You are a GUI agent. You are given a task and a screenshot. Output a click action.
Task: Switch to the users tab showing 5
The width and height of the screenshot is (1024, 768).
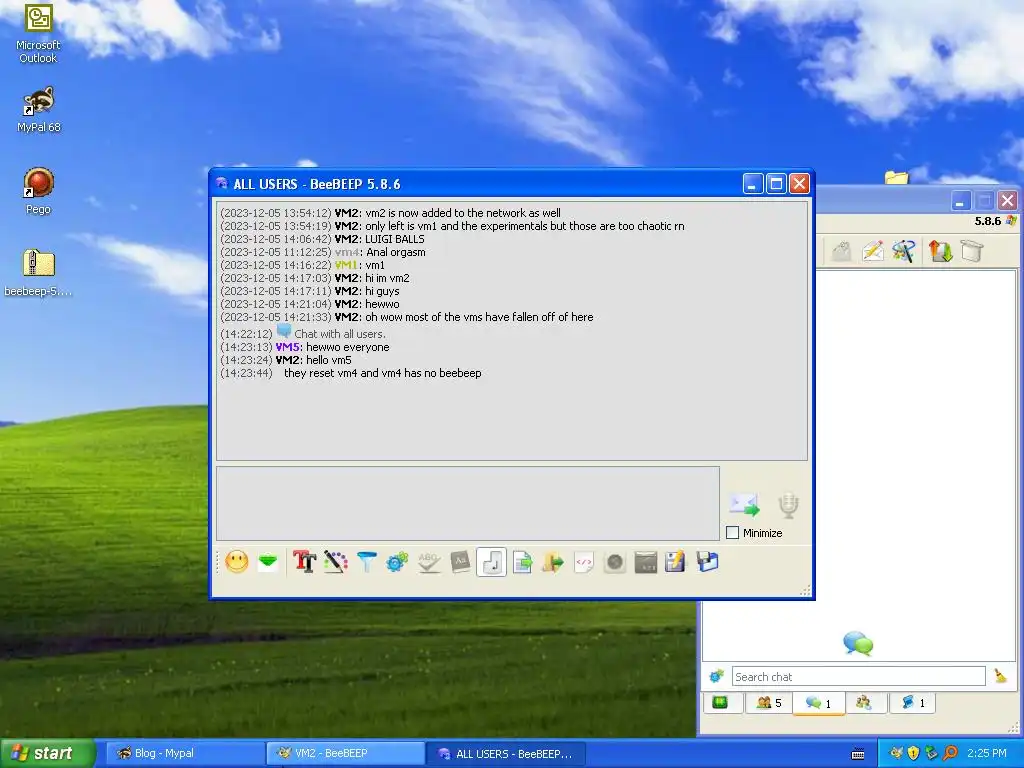(x=768, y=703)
